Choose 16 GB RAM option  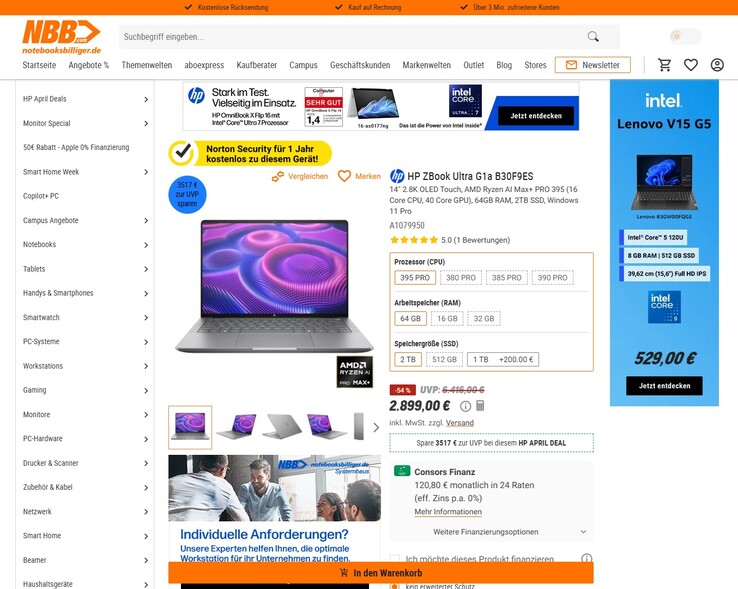(x=447, y=319)
